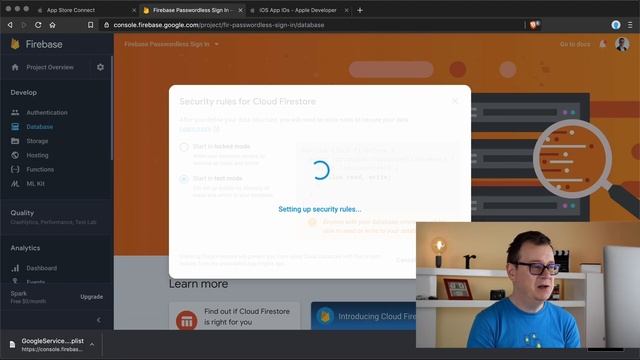Switch to iOS App IDs tab
Image resolution: width=640 pixels, height=360 pixels.
(297, 10)
